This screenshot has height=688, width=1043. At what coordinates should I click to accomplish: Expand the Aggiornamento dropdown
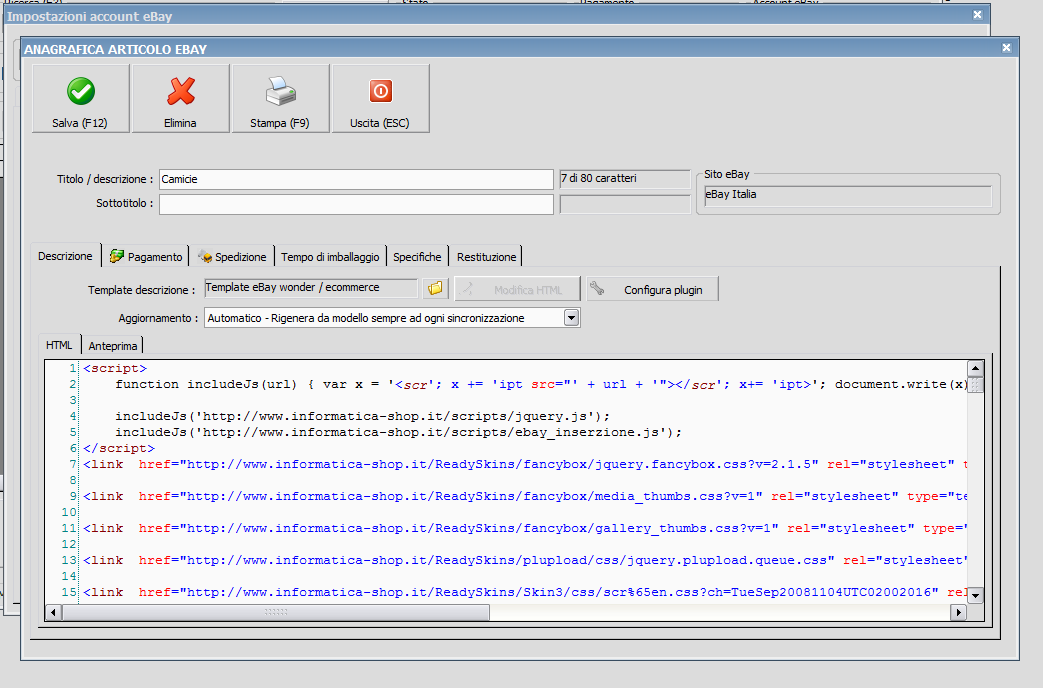[571, 318]
